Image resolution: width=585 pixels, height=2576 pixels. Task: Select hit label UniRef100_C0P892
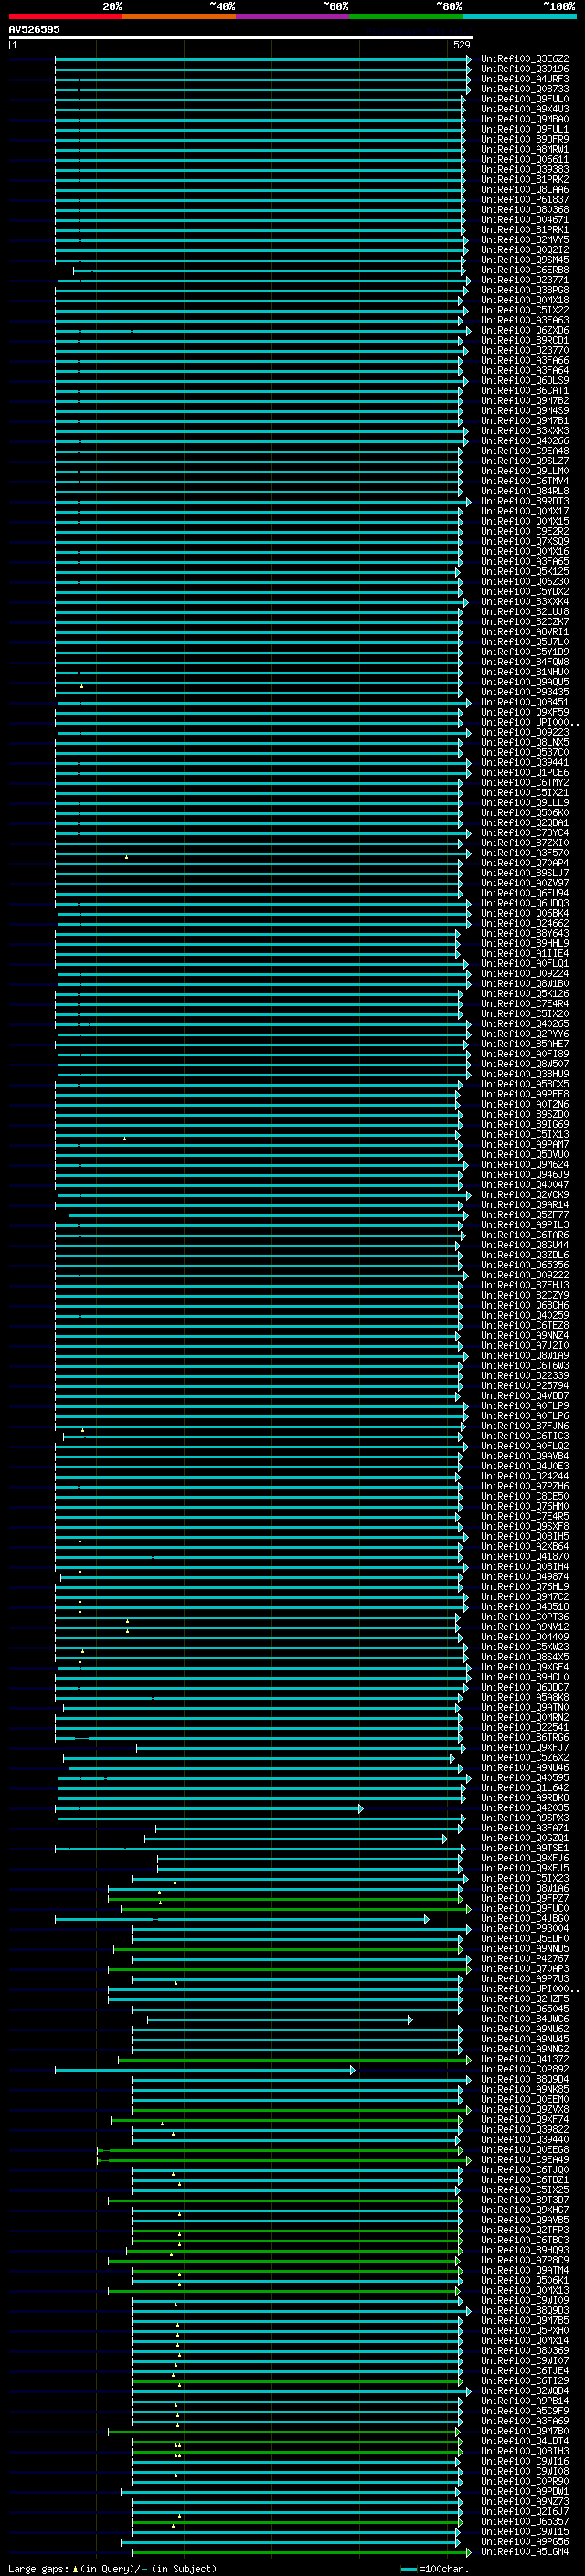[525, 2069]
